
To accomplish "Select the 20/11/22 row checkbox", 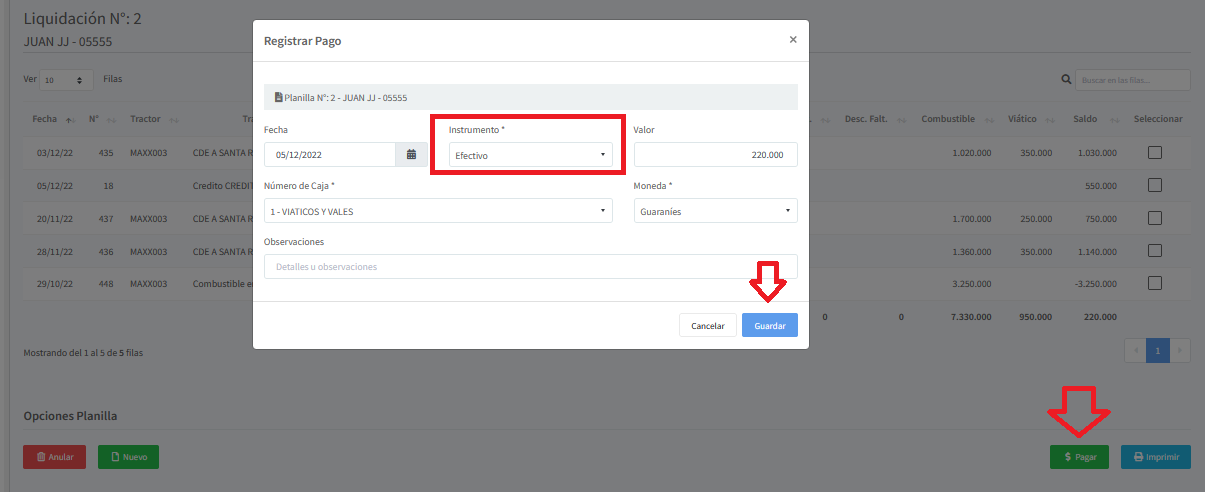I will [x=1155, y=218].
